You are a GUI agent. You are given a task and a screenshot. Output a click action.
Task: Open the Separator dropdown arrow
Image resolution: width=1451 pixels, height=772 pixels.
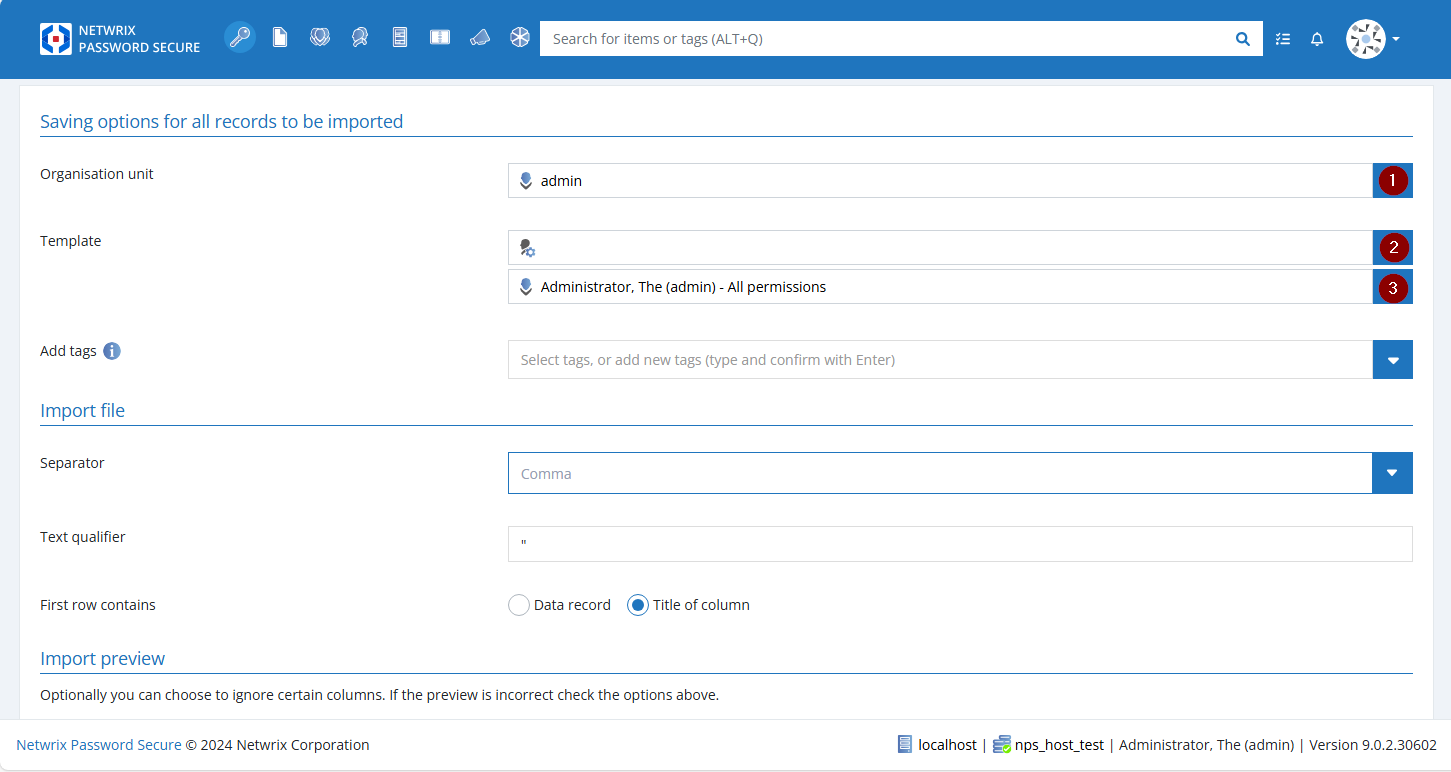click(x=1393, y=473)
